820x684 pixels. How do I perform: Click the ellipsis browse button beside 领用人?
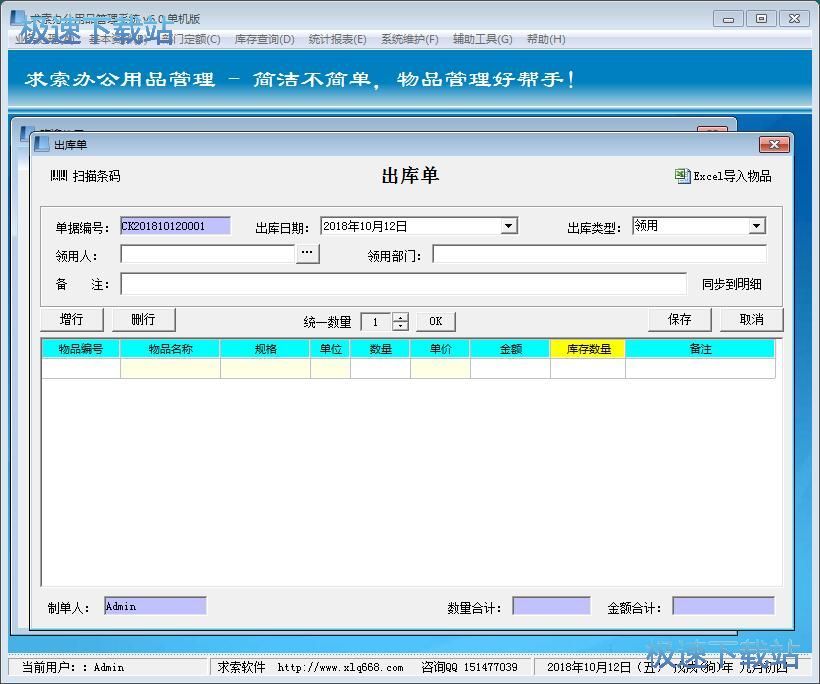307,254
